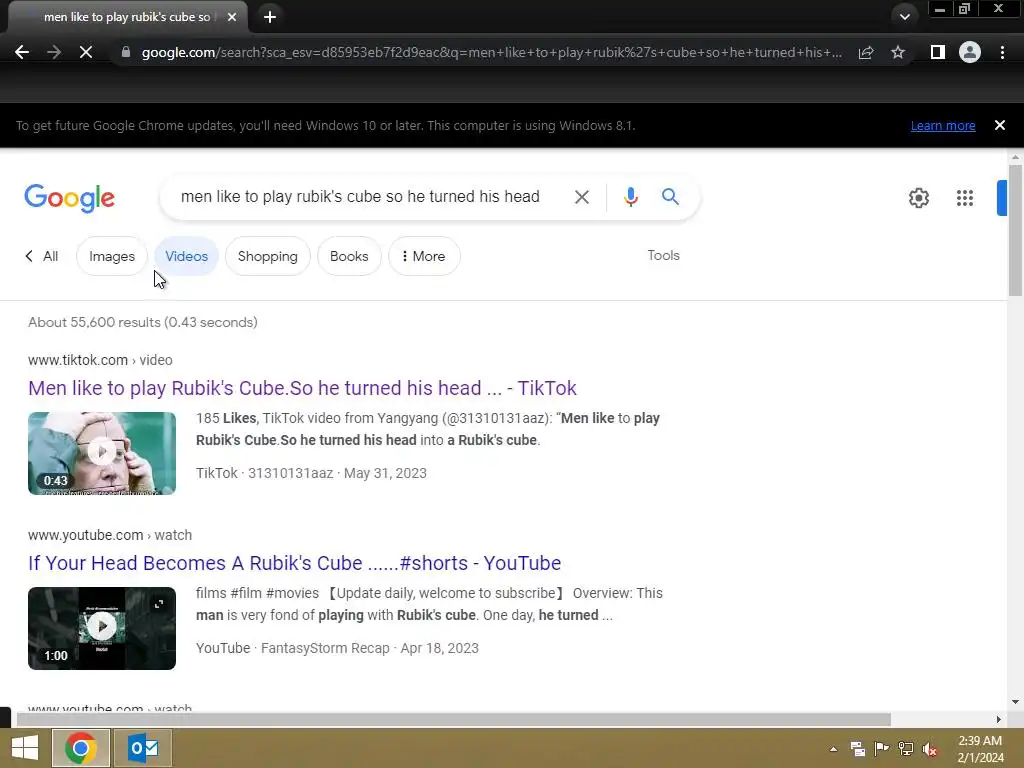Open the Action Center flag icon
1024x768 pixels.
pyautogui.click(x=882, y=748)
